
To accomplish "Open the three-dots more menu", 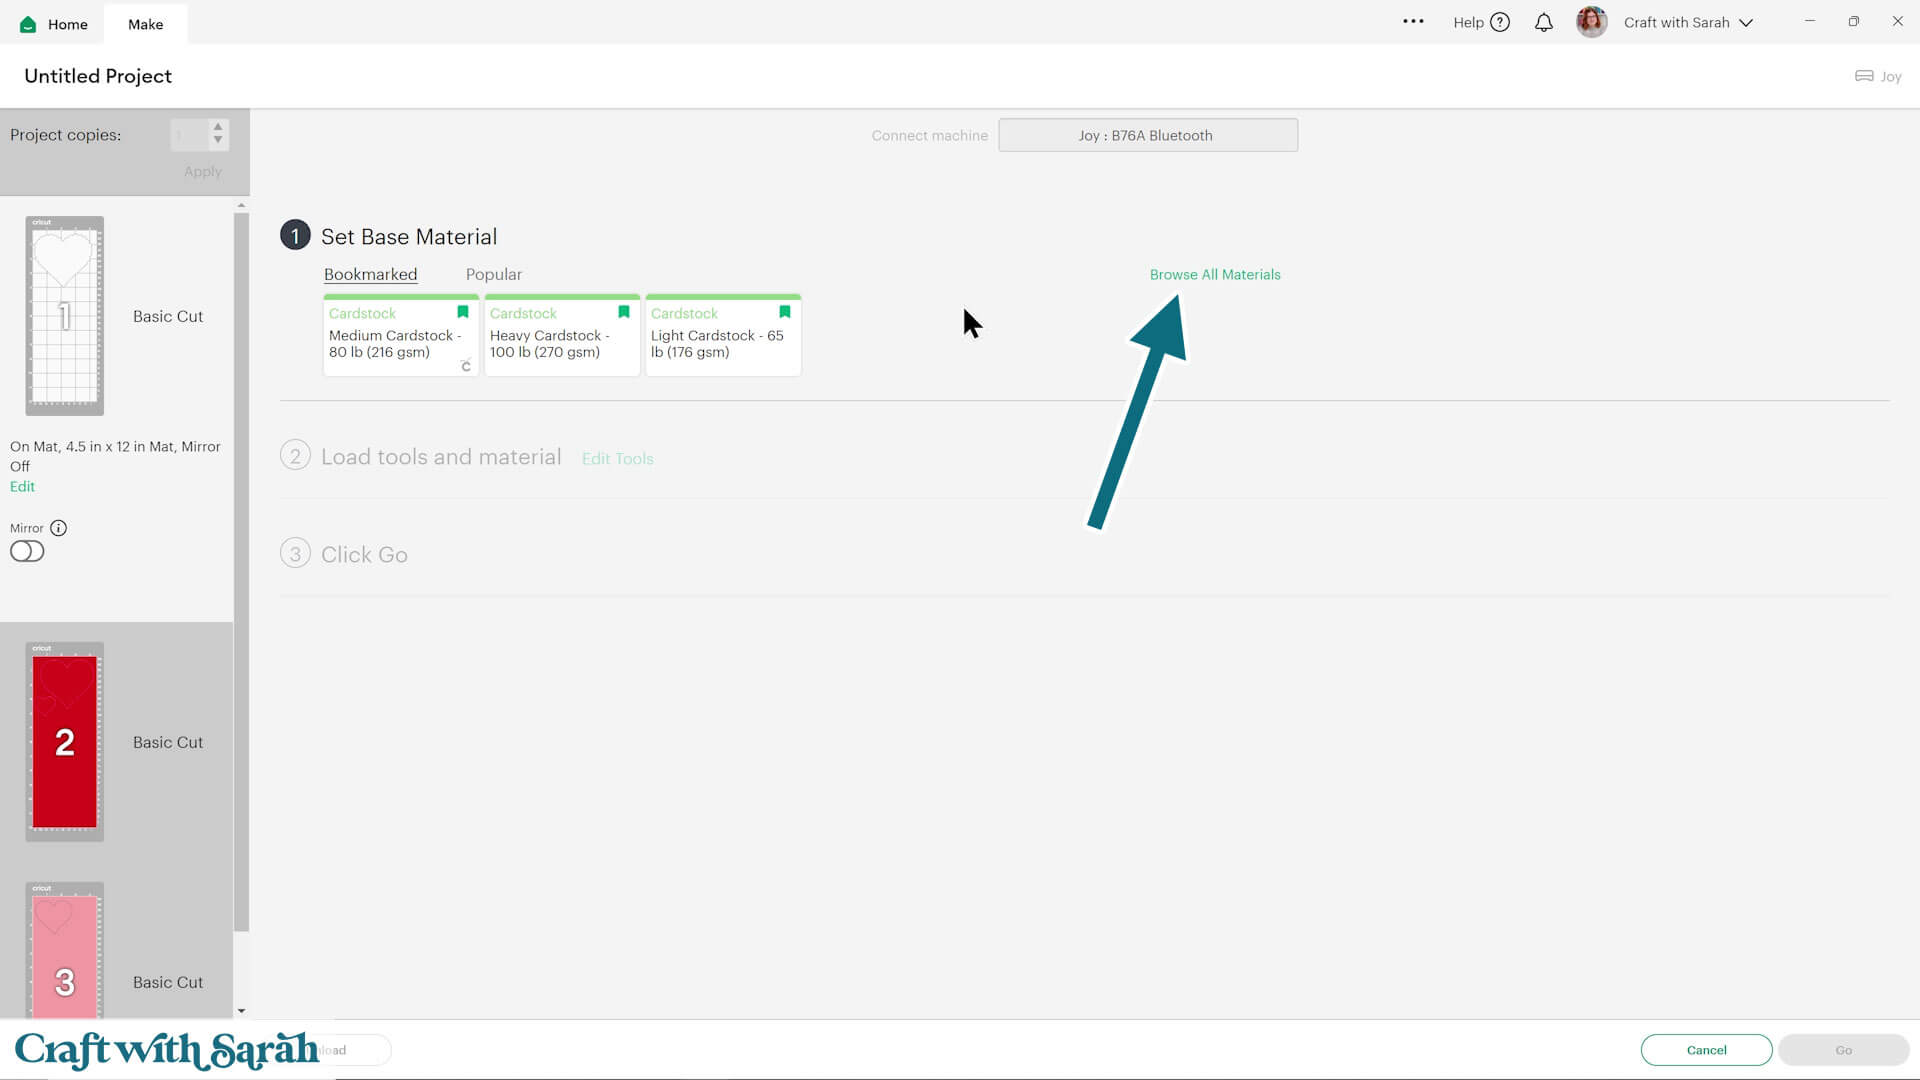I will [x=1412, y=22].
